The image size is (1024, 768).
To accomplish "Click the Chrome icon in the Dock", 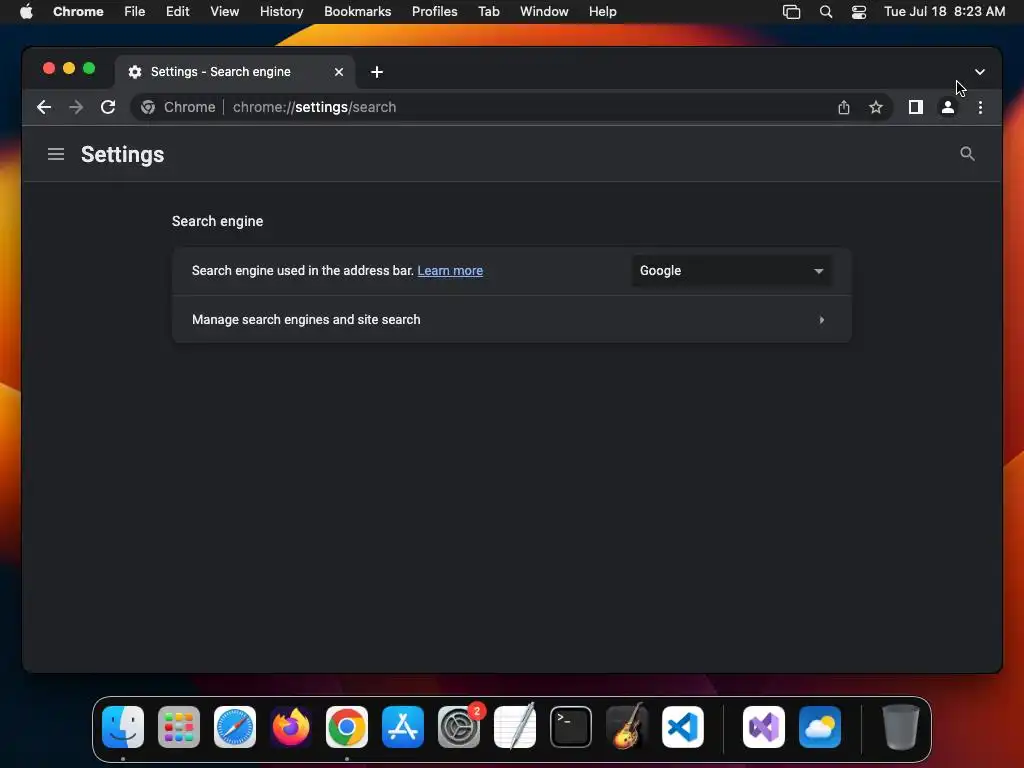I will (347, 727).
